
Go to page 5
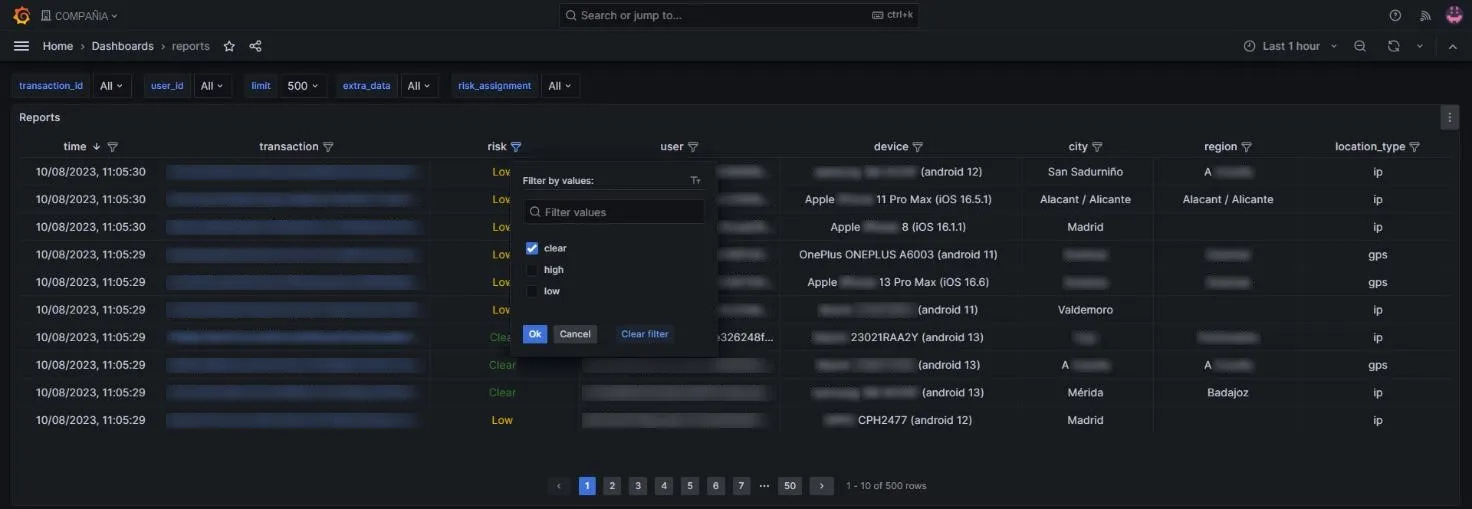coord(690,486)
